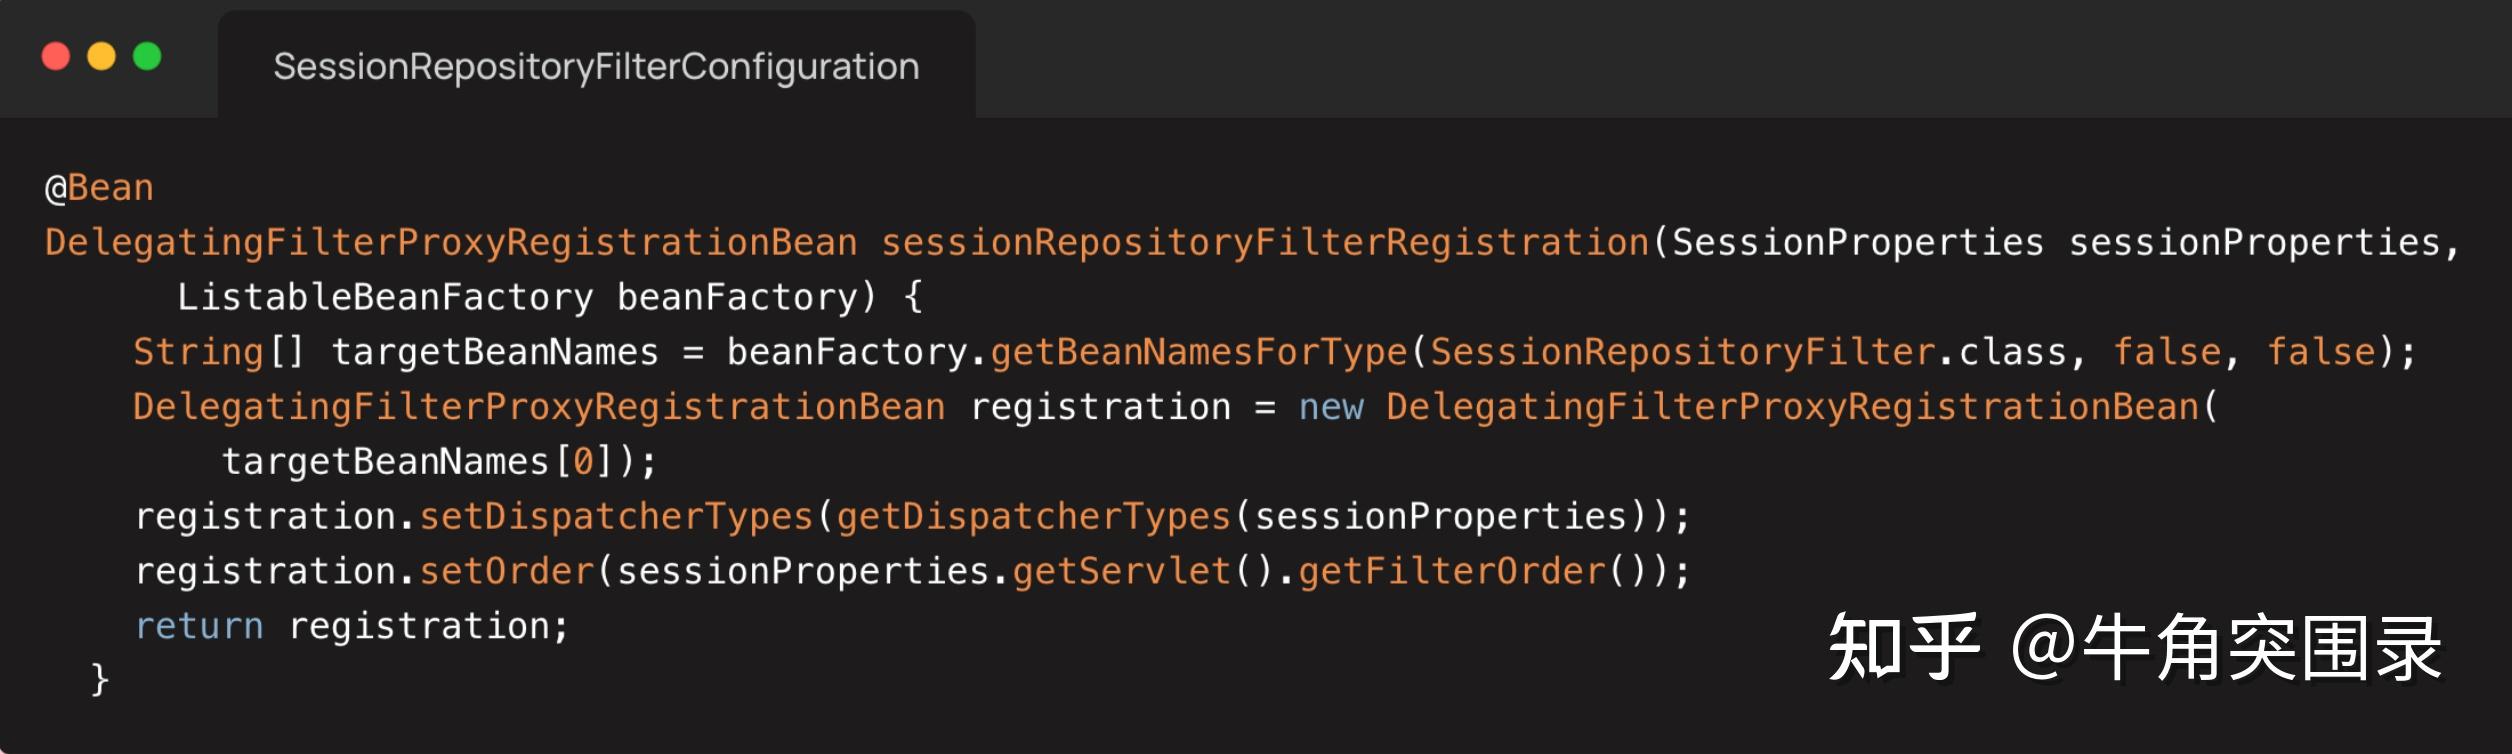Click the @Bean annotation

pyautogui.click(x=99, y=188)
